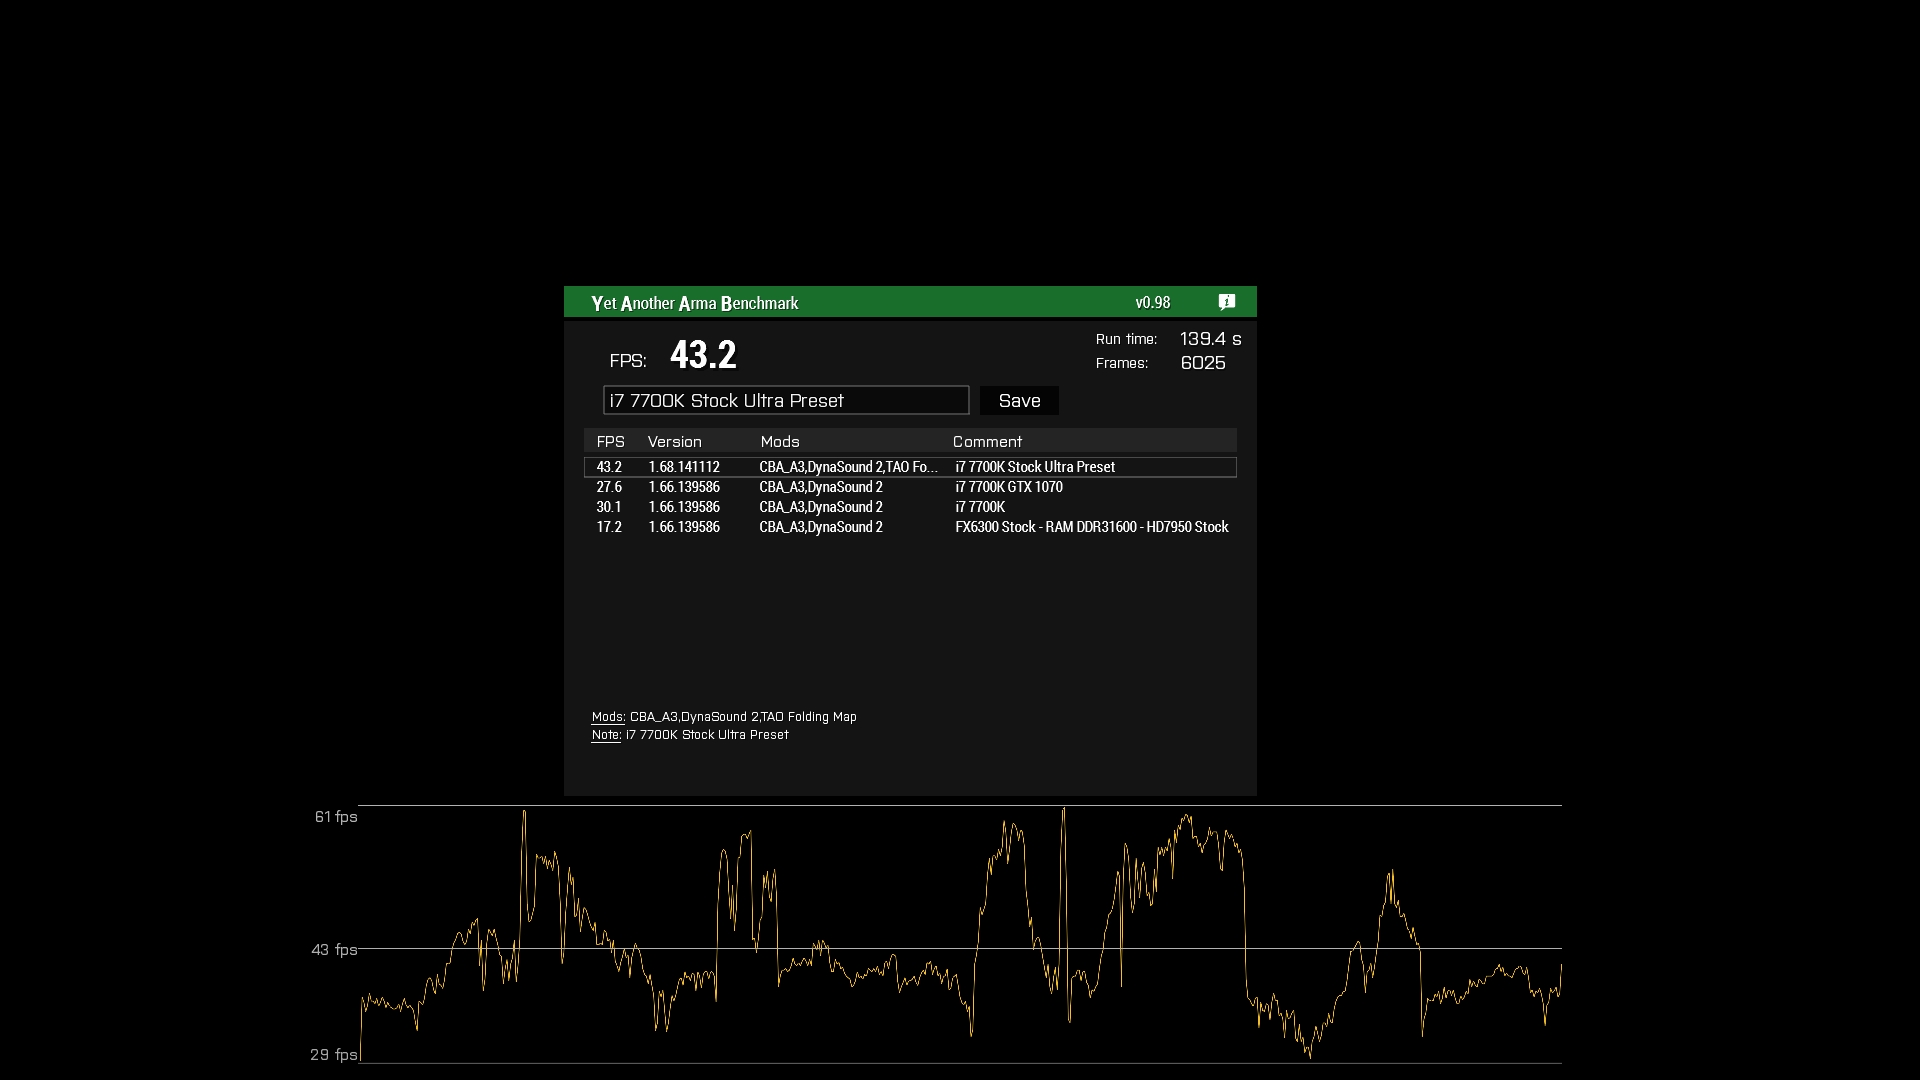Click the 139.4 s run time value
The image size is (1920, 1080).
coord(1210,339)
